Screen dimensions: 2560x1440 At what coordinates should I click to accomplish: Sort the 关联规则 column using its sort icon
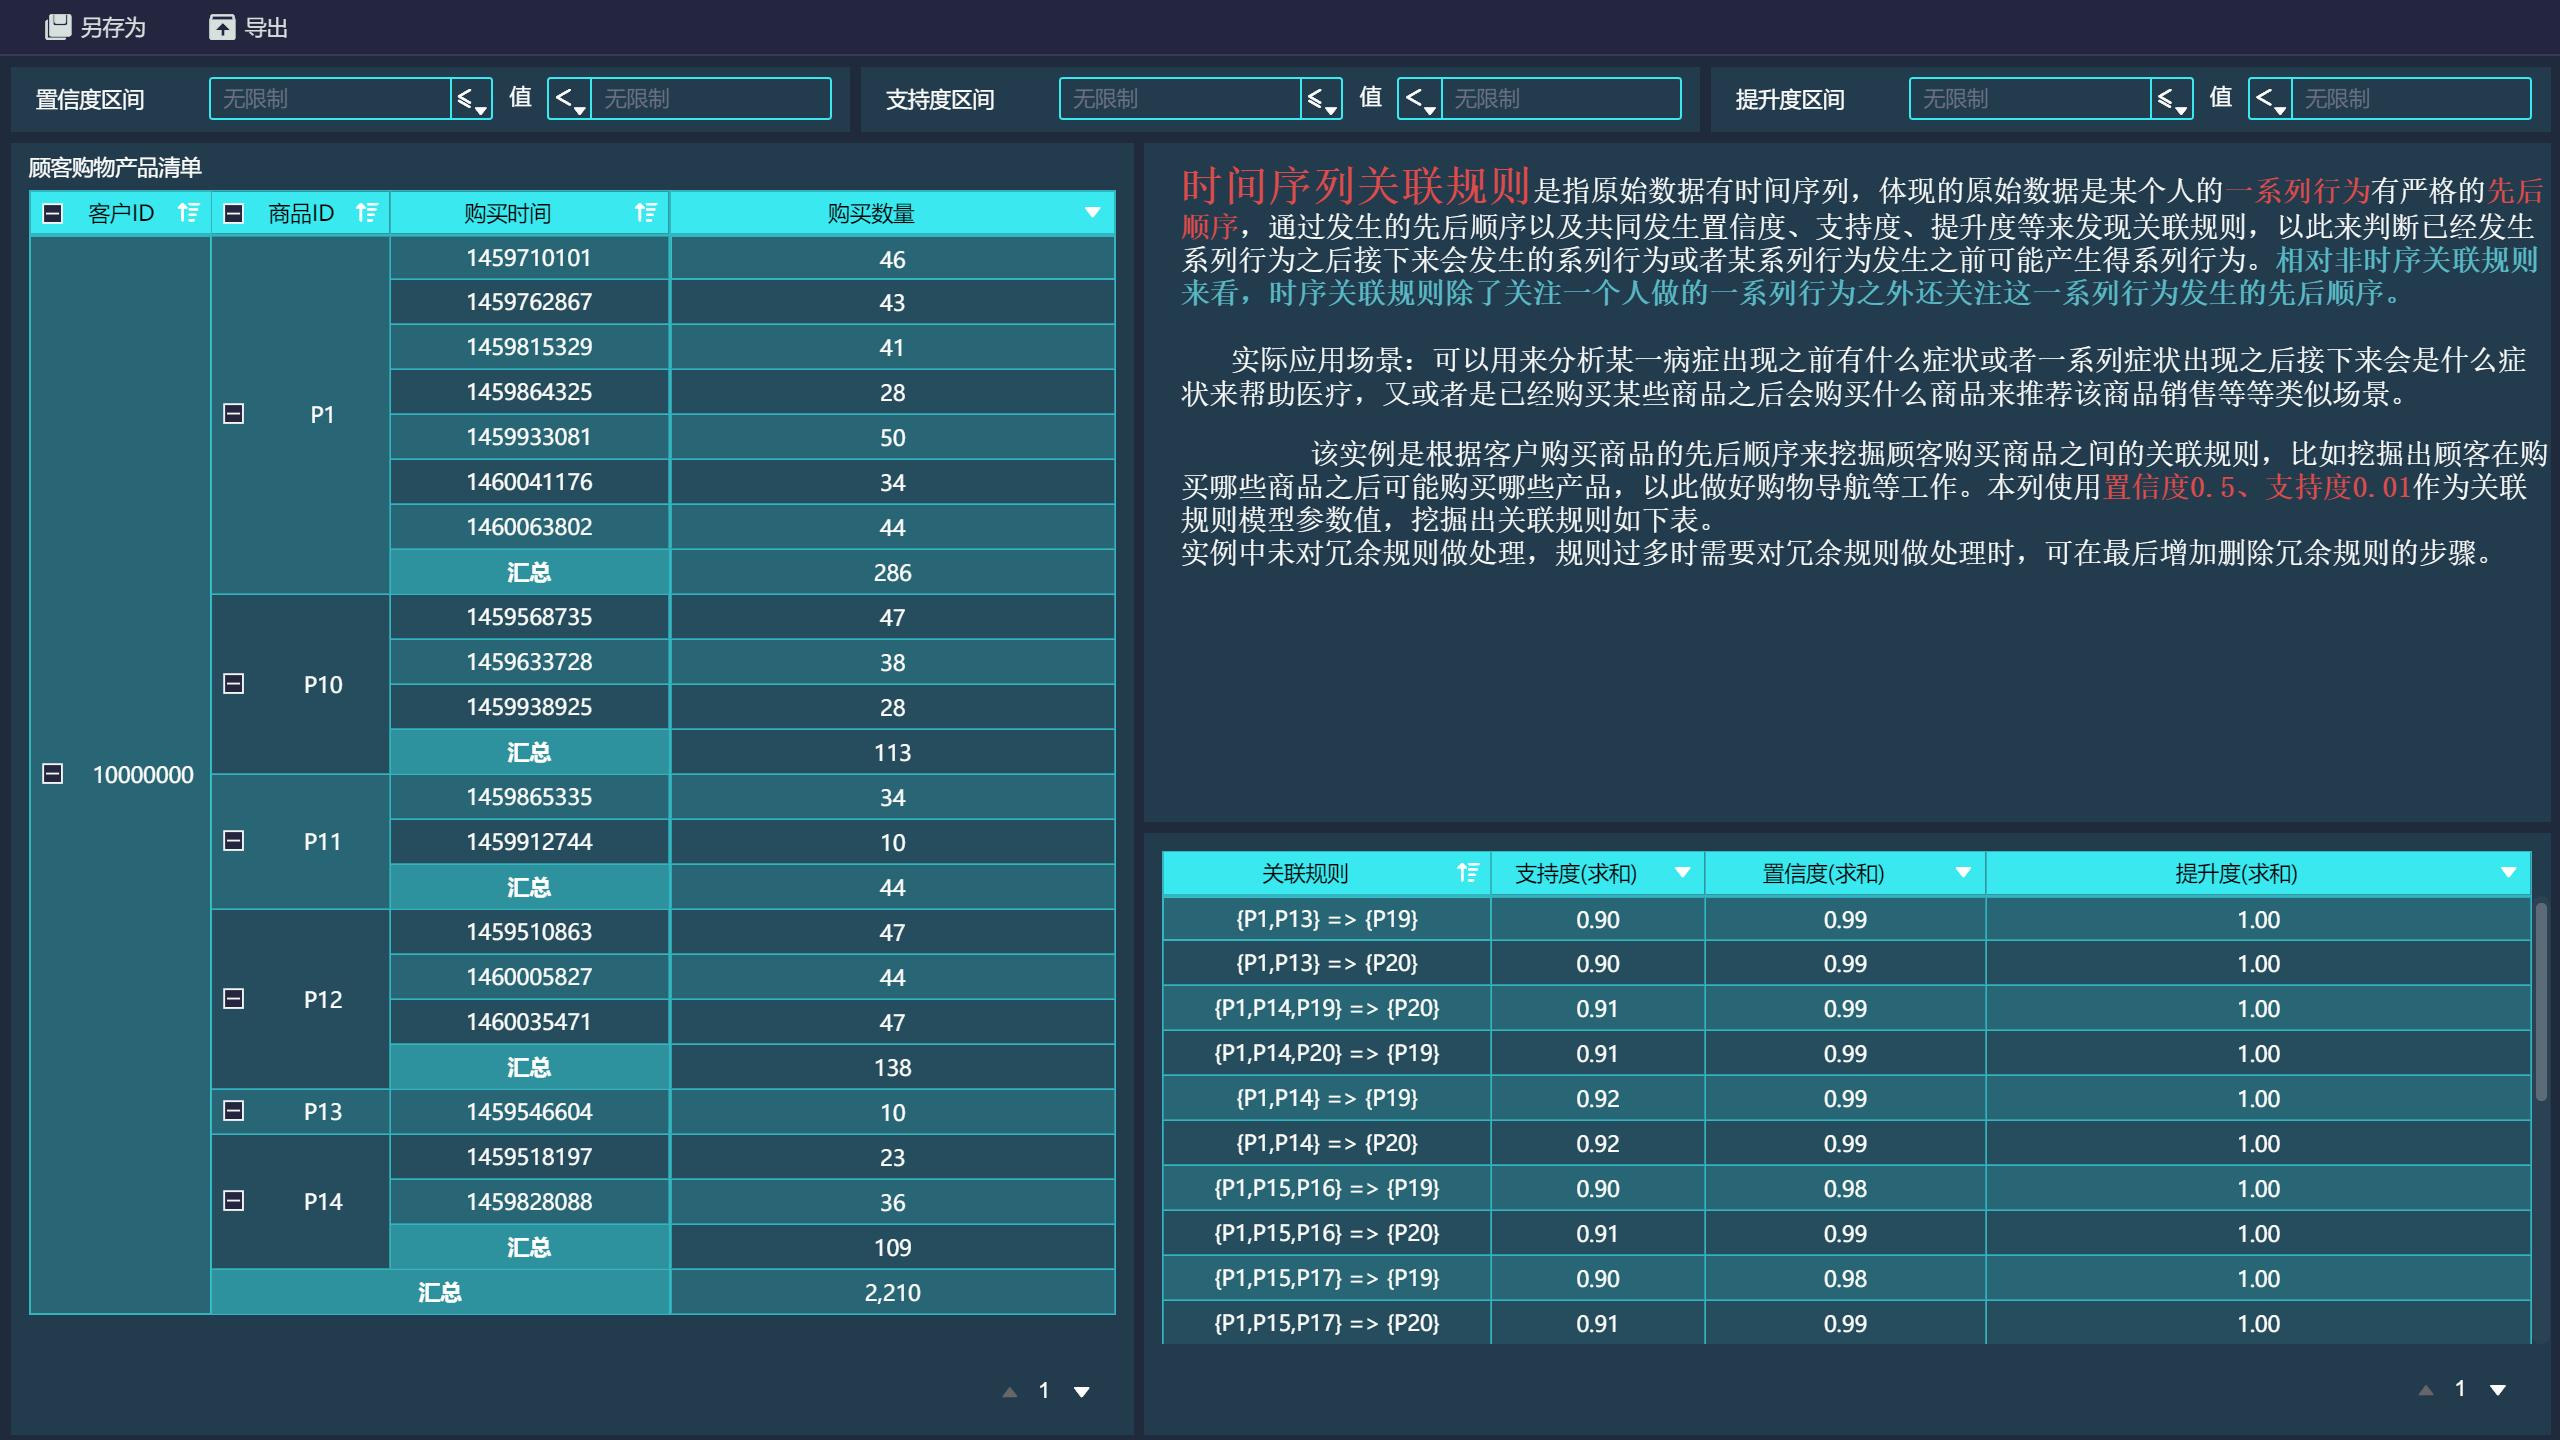(1468, 873)
